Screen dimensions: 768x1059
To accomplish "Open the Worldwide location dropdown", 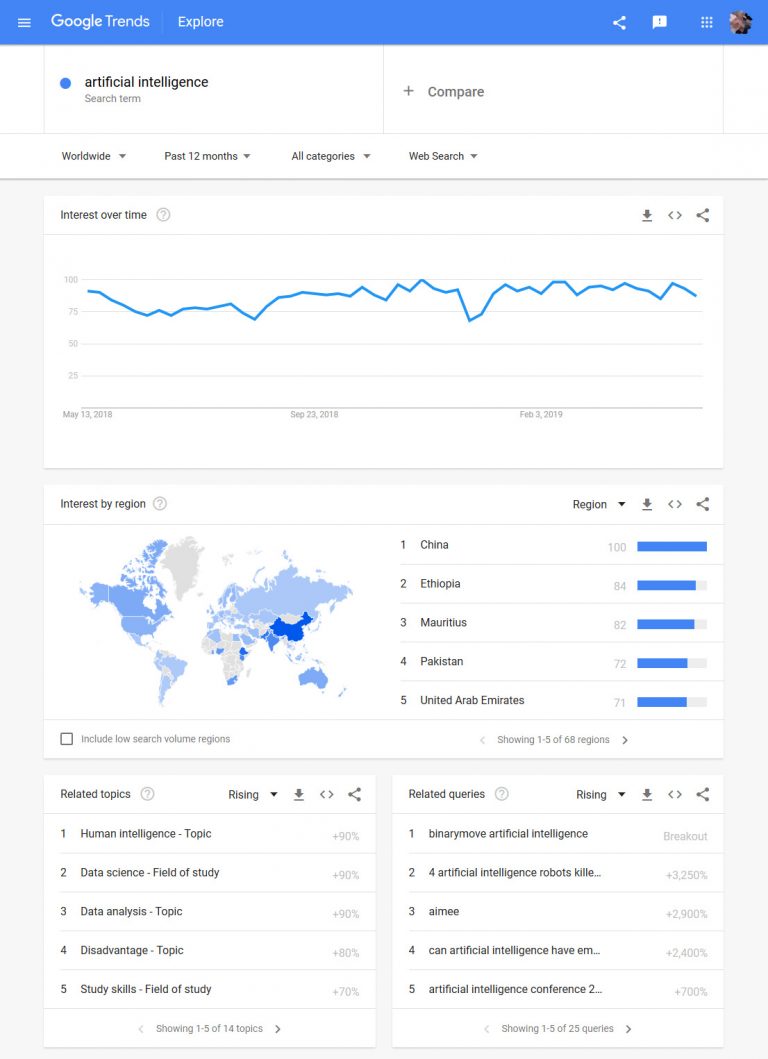I will click(94, 156).
